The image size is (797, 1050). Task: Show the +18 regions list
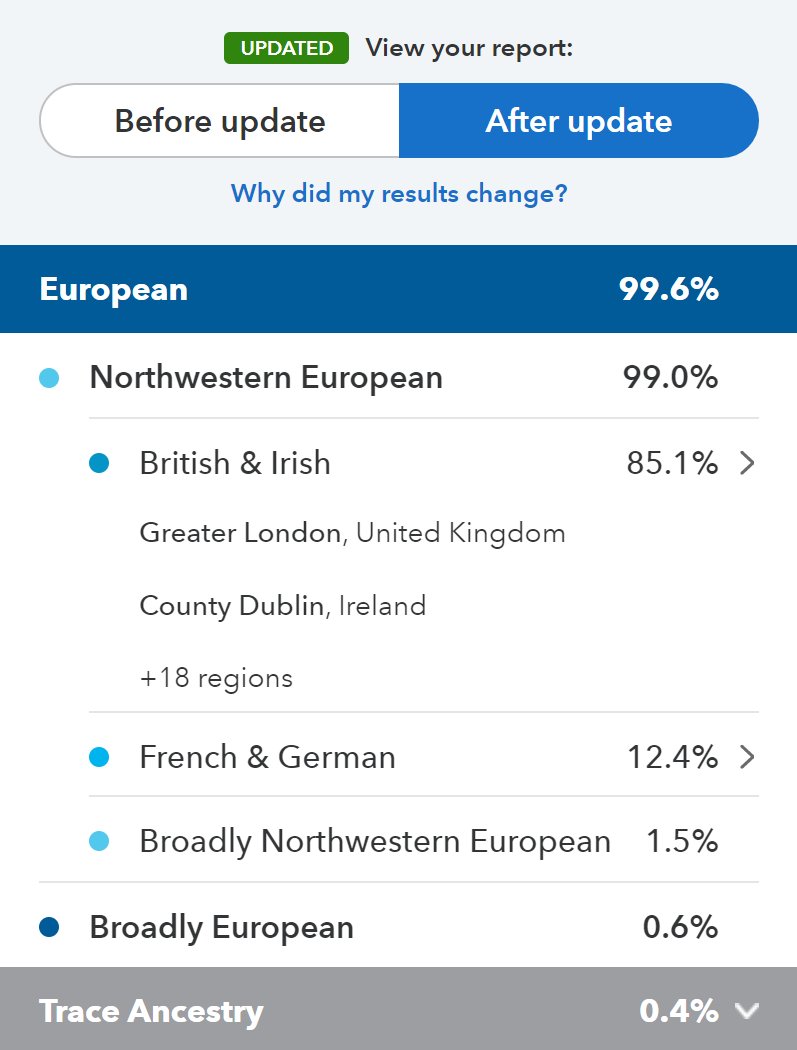[x=216, y=678]
